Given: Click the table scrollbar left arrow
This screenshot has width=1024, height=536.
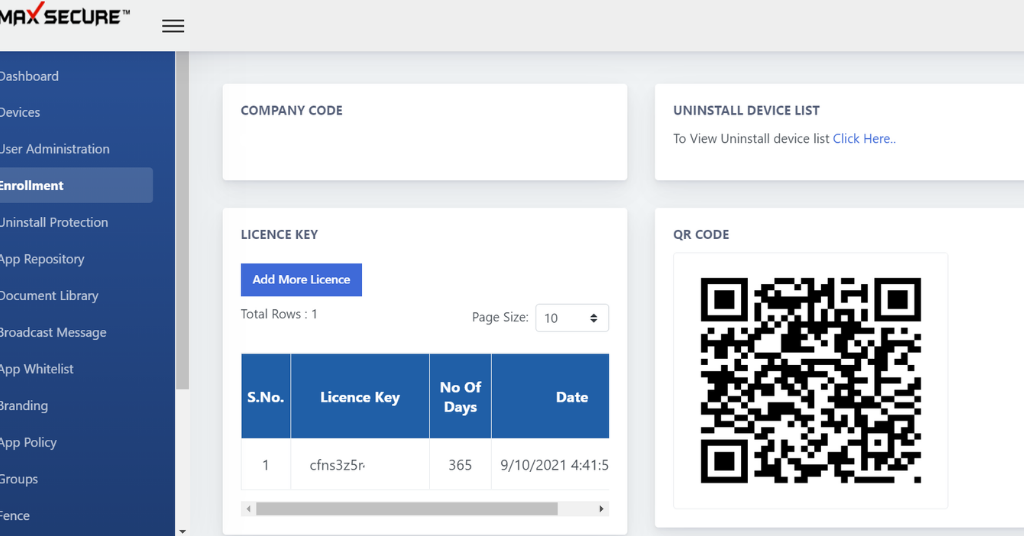Looking at the screenshot, I should click(248, 509).
